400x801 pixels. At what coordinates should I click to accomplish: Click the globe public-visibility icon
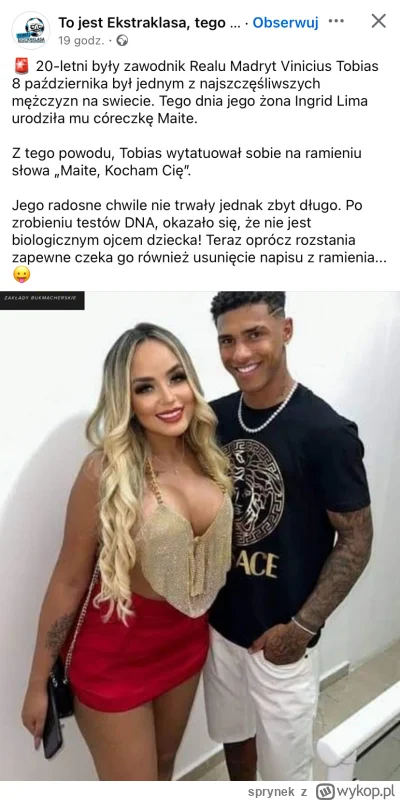pos(122,41)
